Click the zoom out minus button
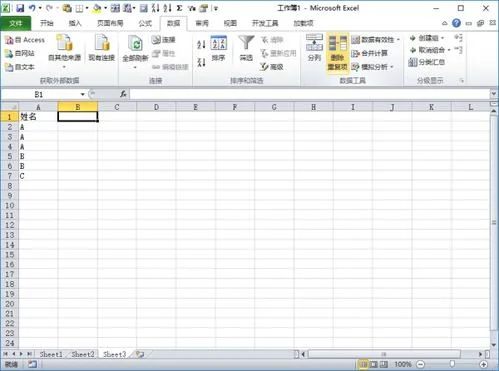The width and height of the screenshot is (499, 371). (421, 364)
